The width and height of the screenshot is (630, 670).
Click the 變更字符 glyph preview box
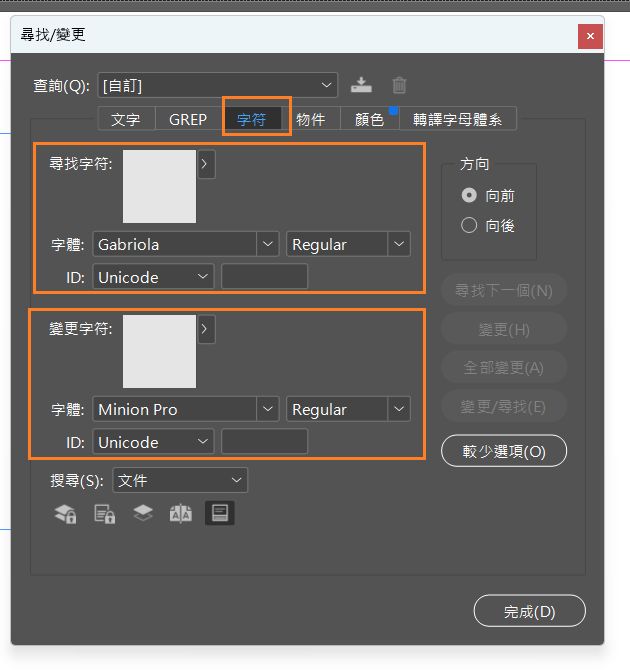159,351
